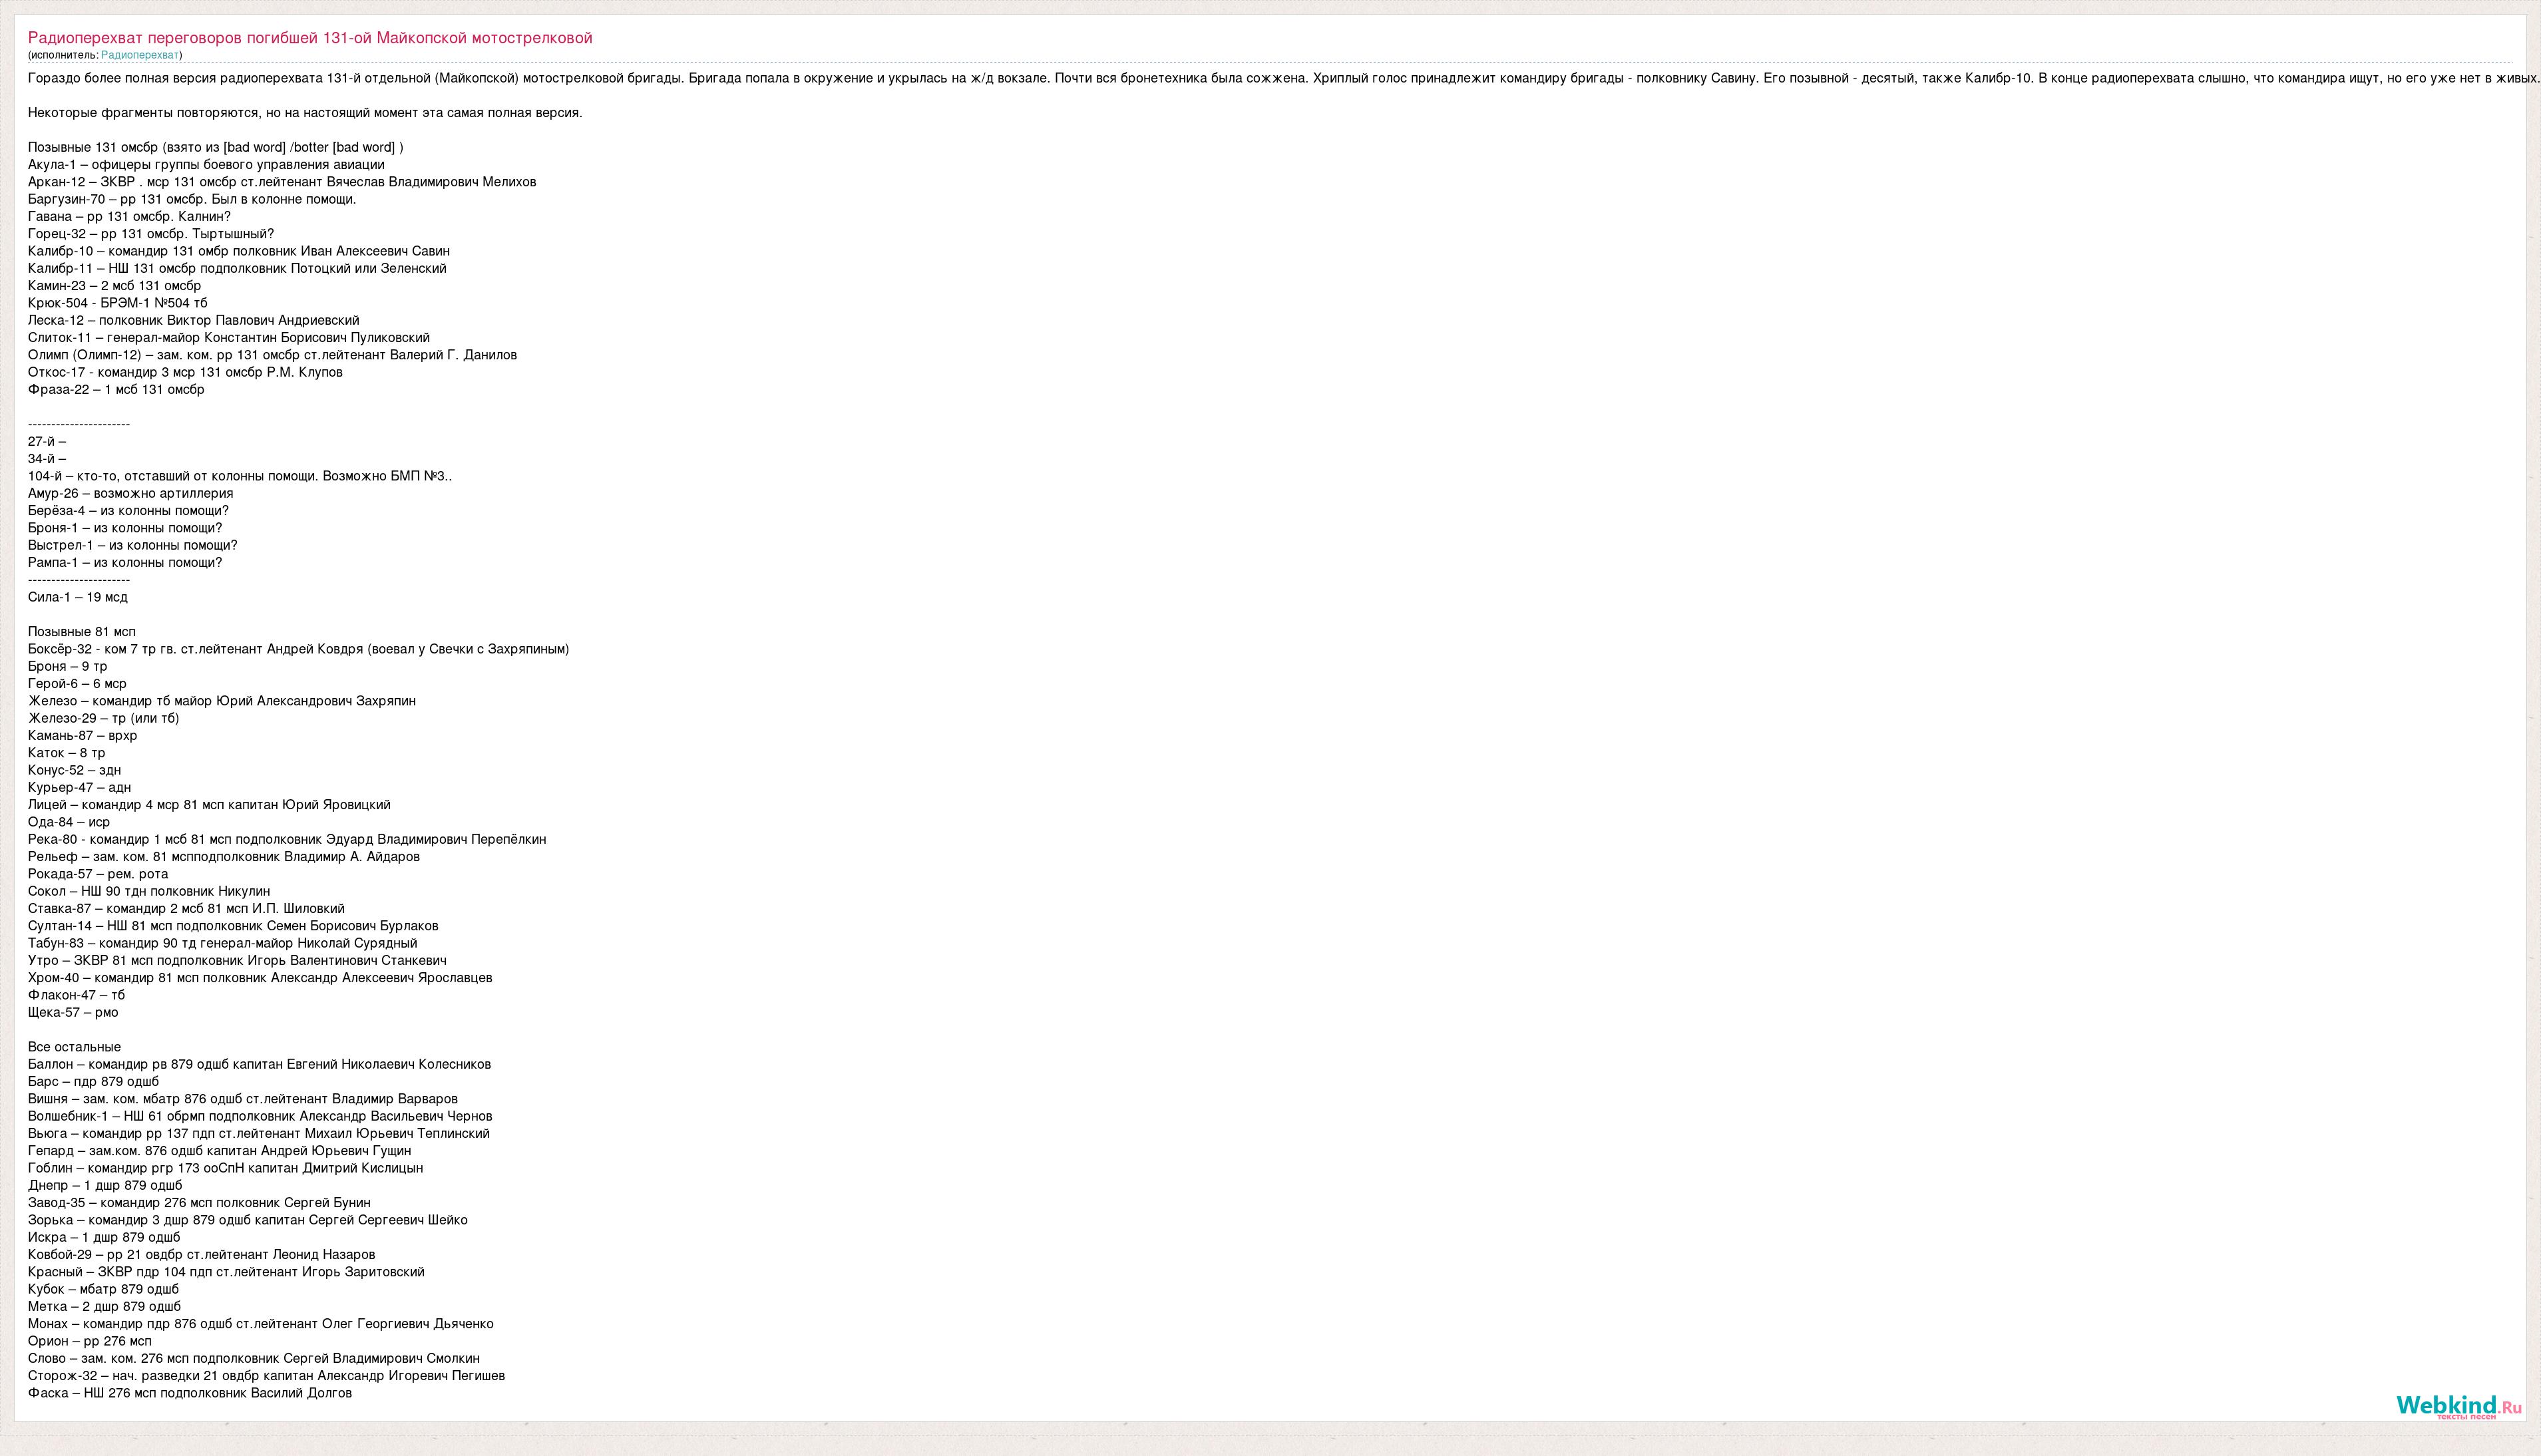The height and width of the screenshot is (1456, 2541).
Task: Click the Все остальные heading
Action: [x=74, y=1047]
